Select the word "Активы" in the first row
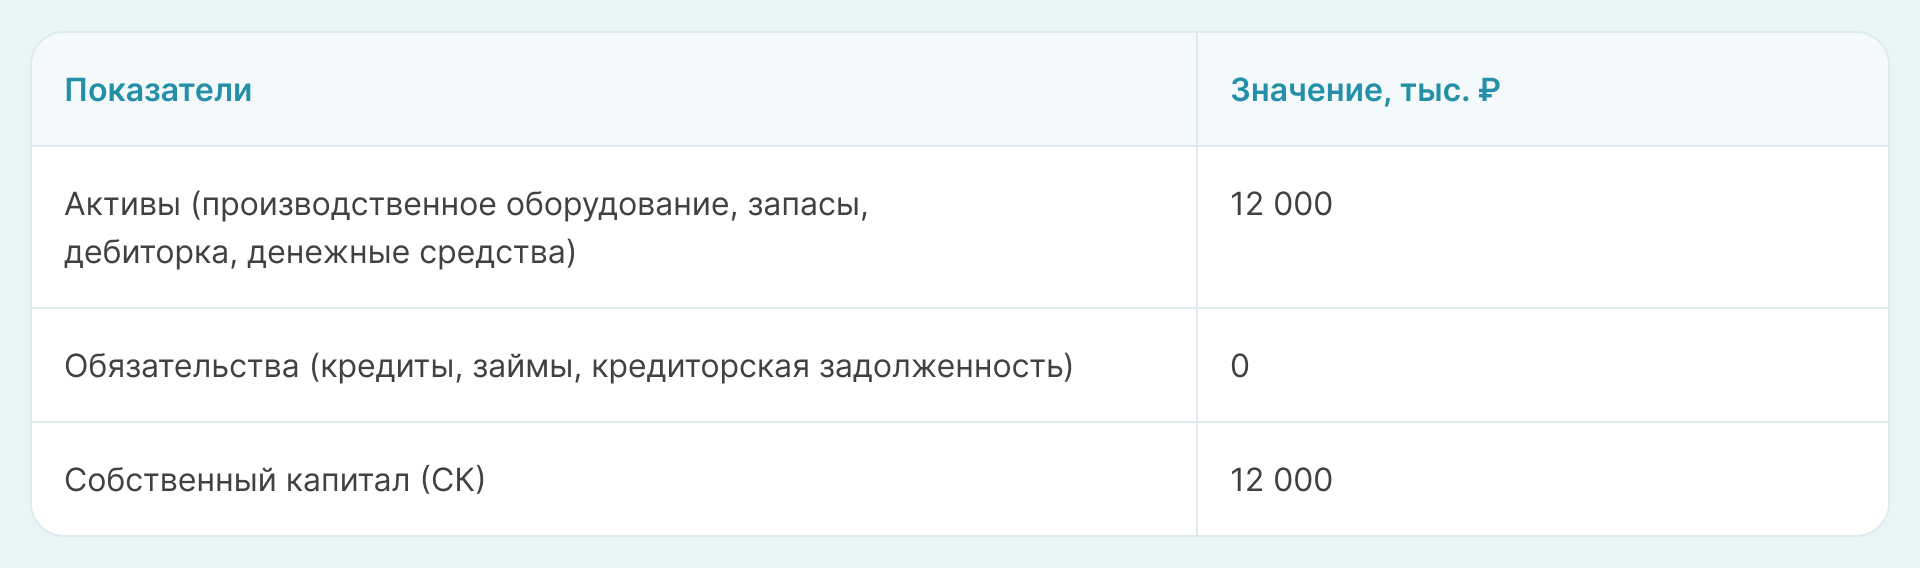The image size is (1920, 568). [122, 204]
